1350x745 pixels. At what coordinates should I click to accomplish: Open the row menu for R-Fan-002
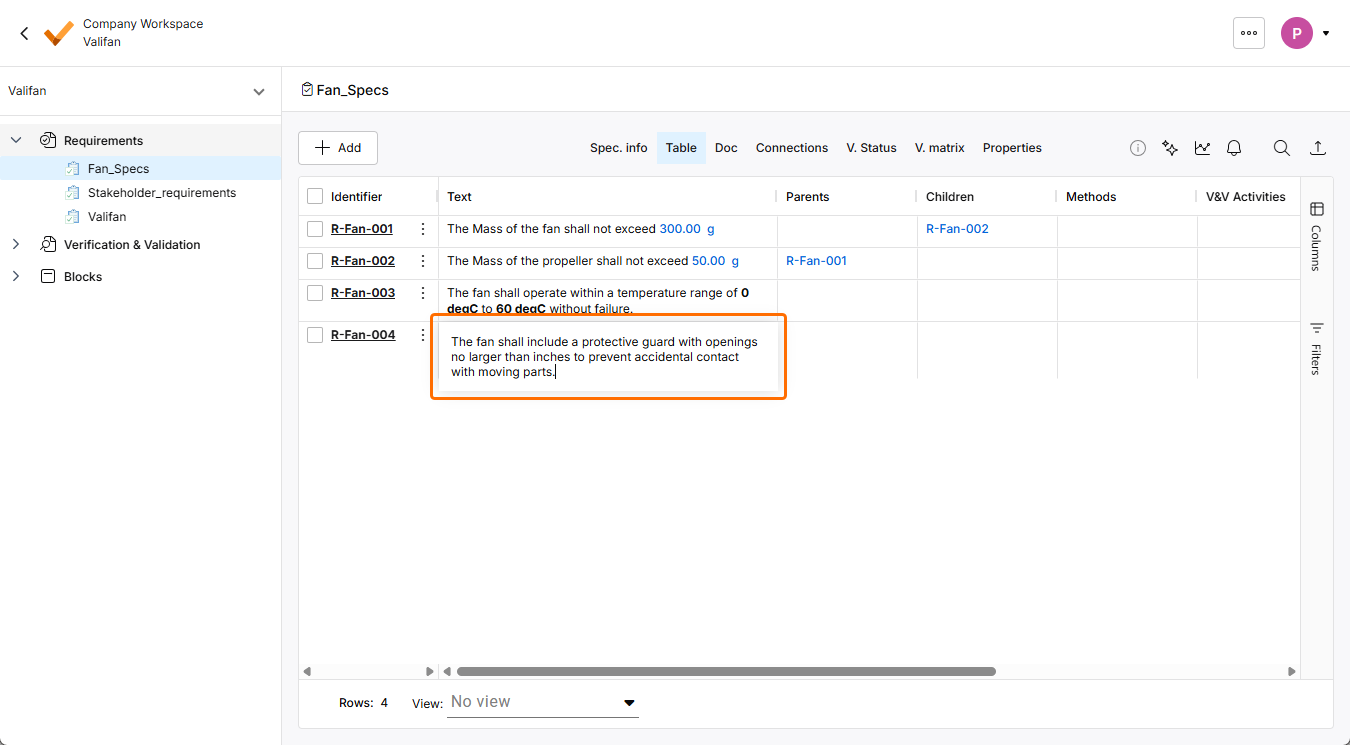pos(423,261)
